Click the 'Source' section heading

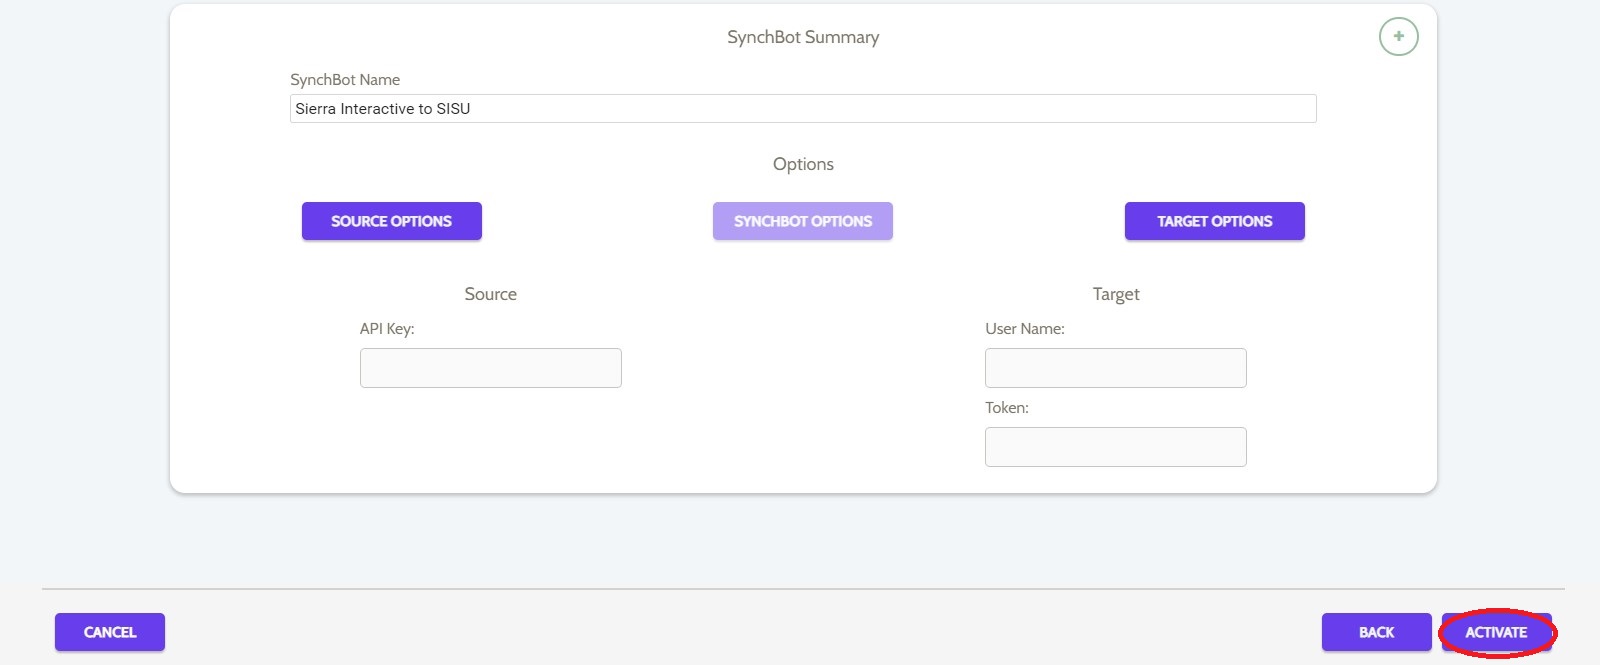click(491, 294)
